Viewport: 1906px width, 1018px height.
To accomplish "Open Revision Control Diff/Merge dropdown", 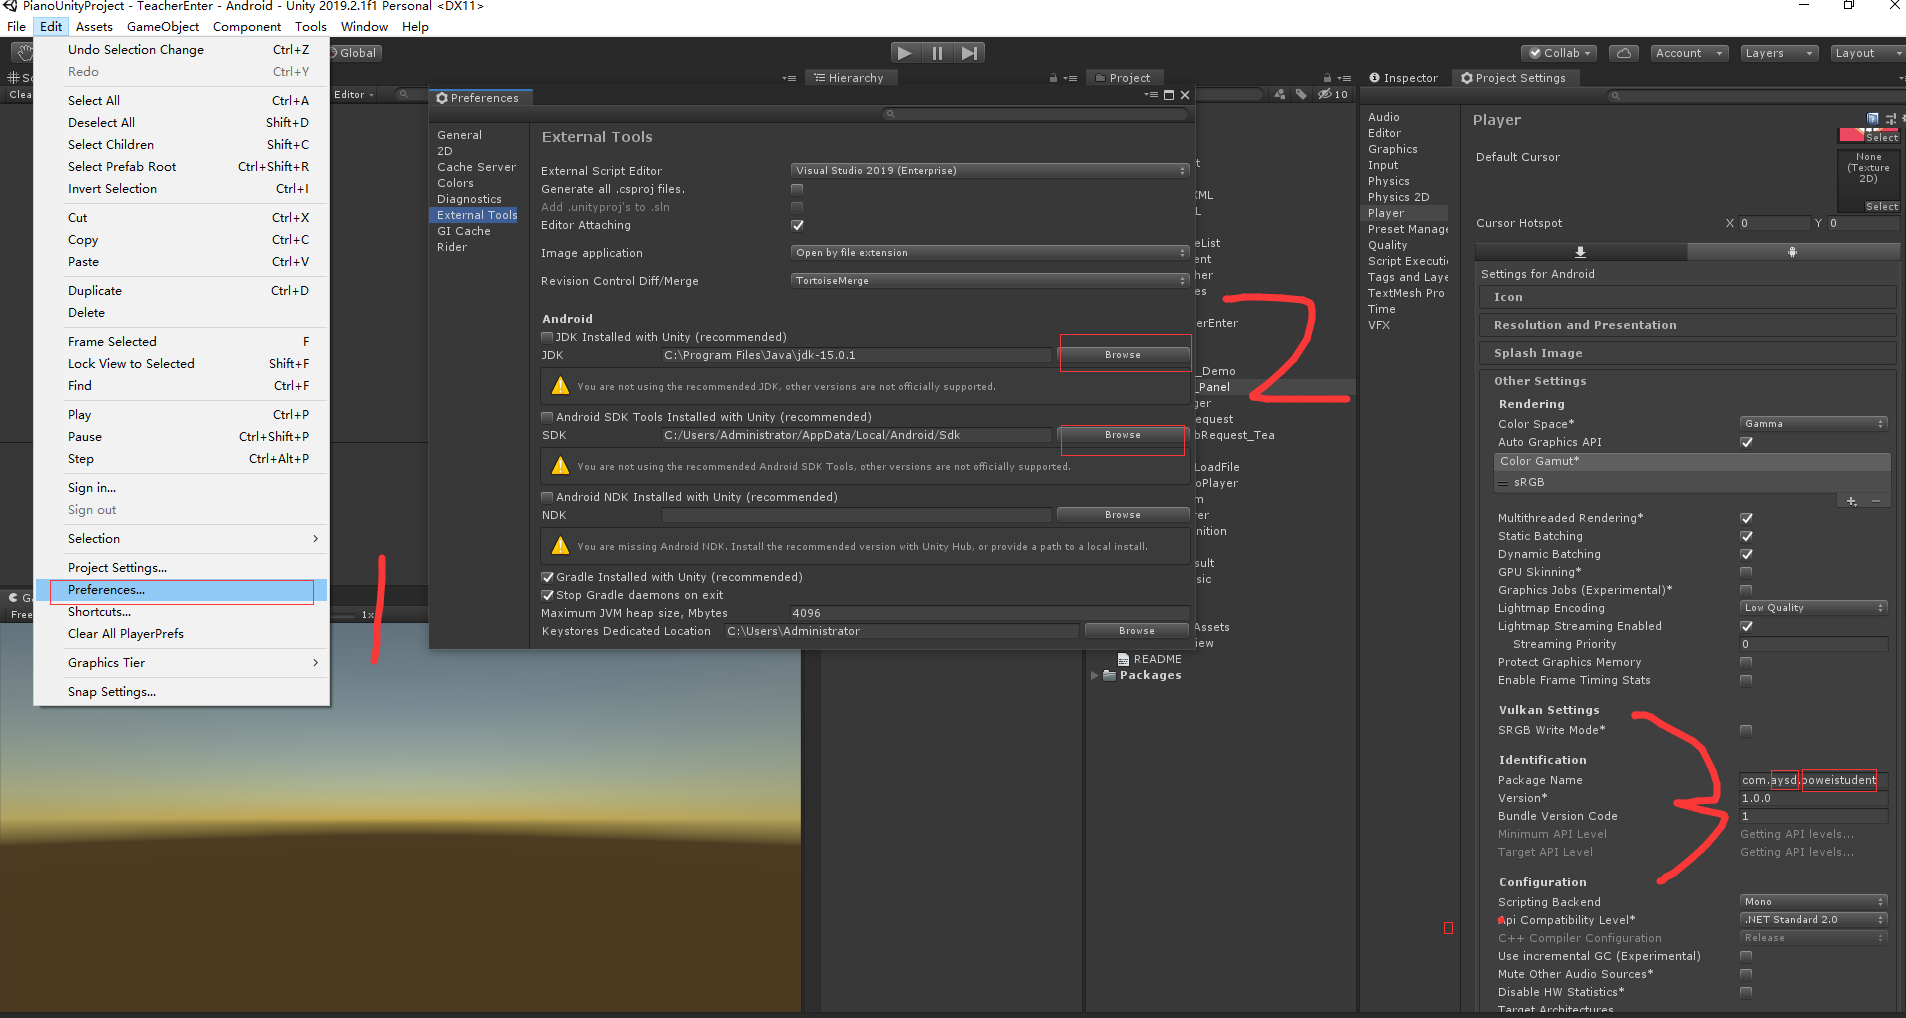I will [x=989, y=281].
